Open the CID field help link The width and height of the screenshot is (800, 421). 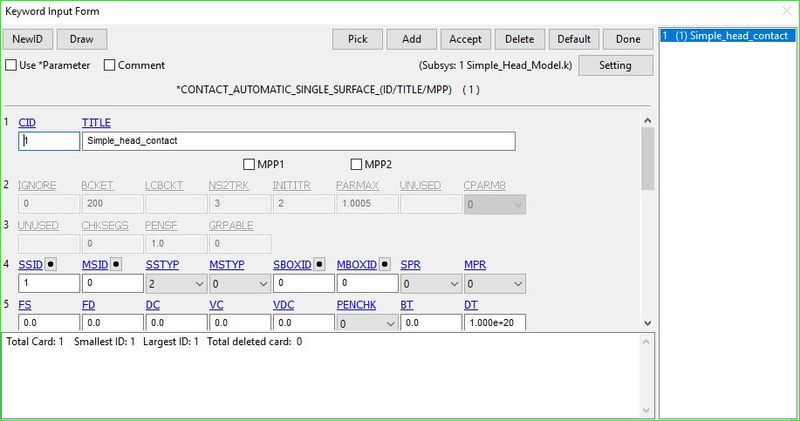point(27,122)
